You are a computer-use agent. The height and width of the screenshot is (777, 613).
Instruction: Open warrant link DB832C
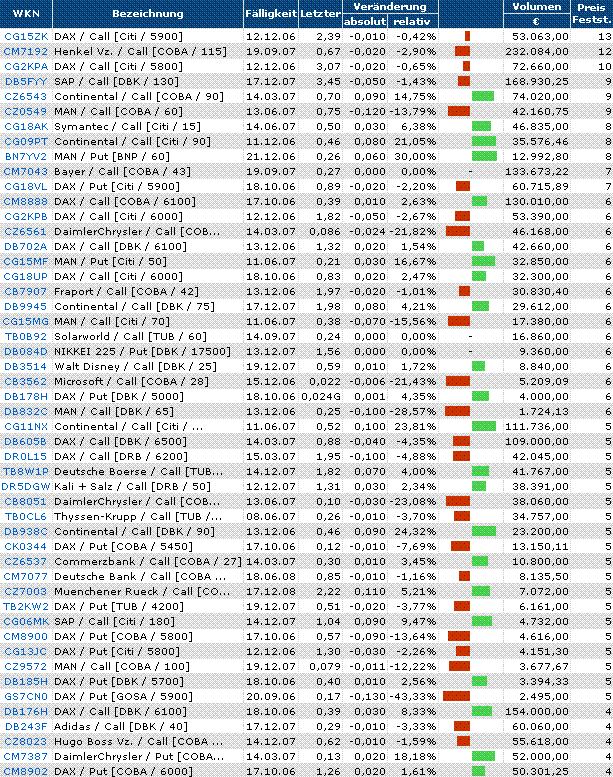(26, 411)
